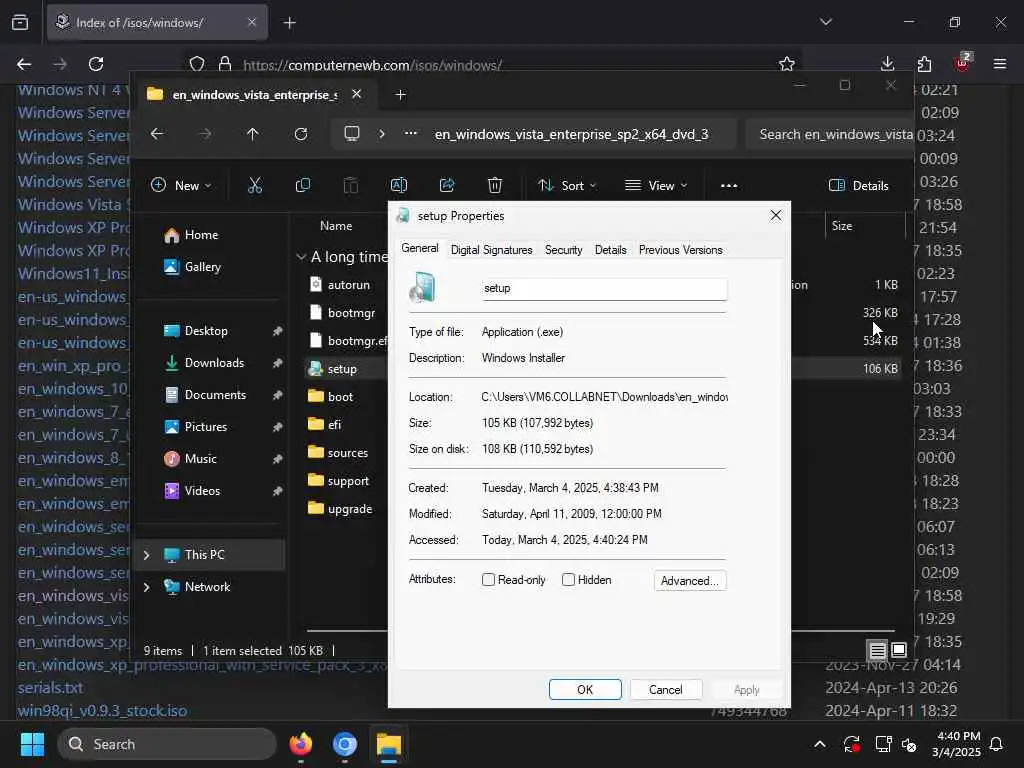Open Firefox list all tabs dropdown
Image resolution: width=1024 pixels, height=768 pixels.
point(825,22)
